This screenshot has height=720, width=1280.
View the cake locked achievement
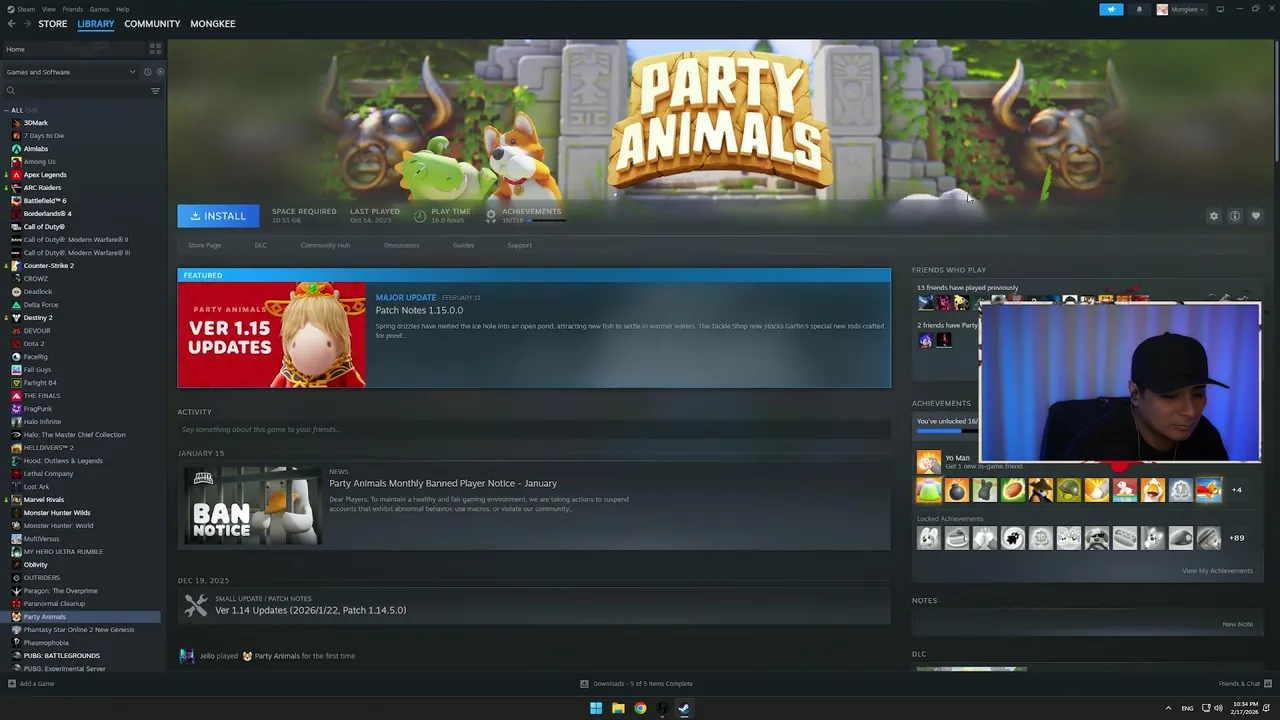pos(957,538)
